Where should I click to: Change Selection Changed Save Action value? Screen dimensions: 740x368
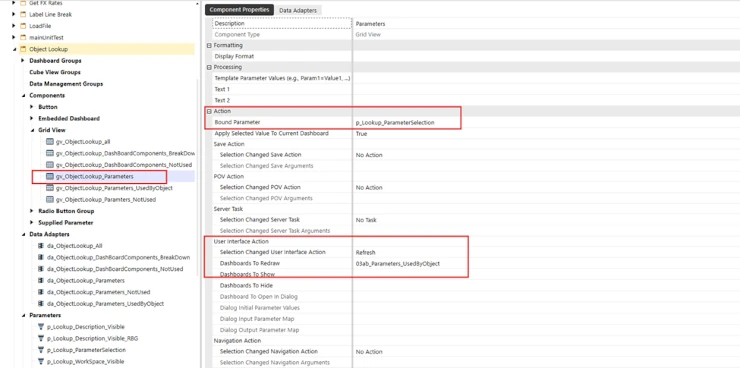546,155
